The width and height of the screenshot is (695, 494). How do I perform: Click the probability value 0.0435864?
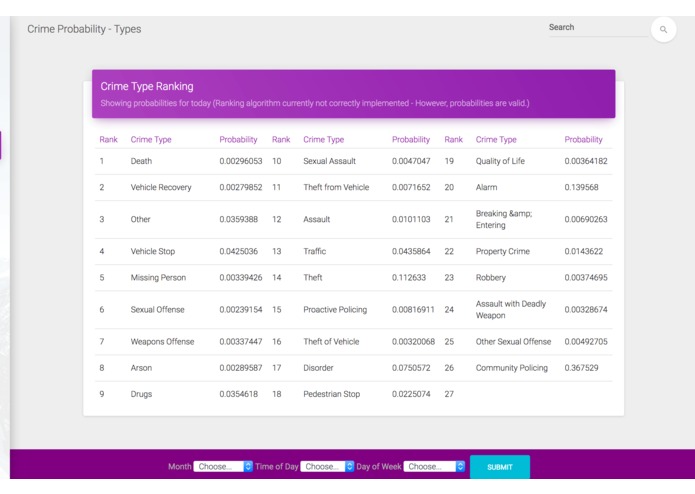pos(411,251)
